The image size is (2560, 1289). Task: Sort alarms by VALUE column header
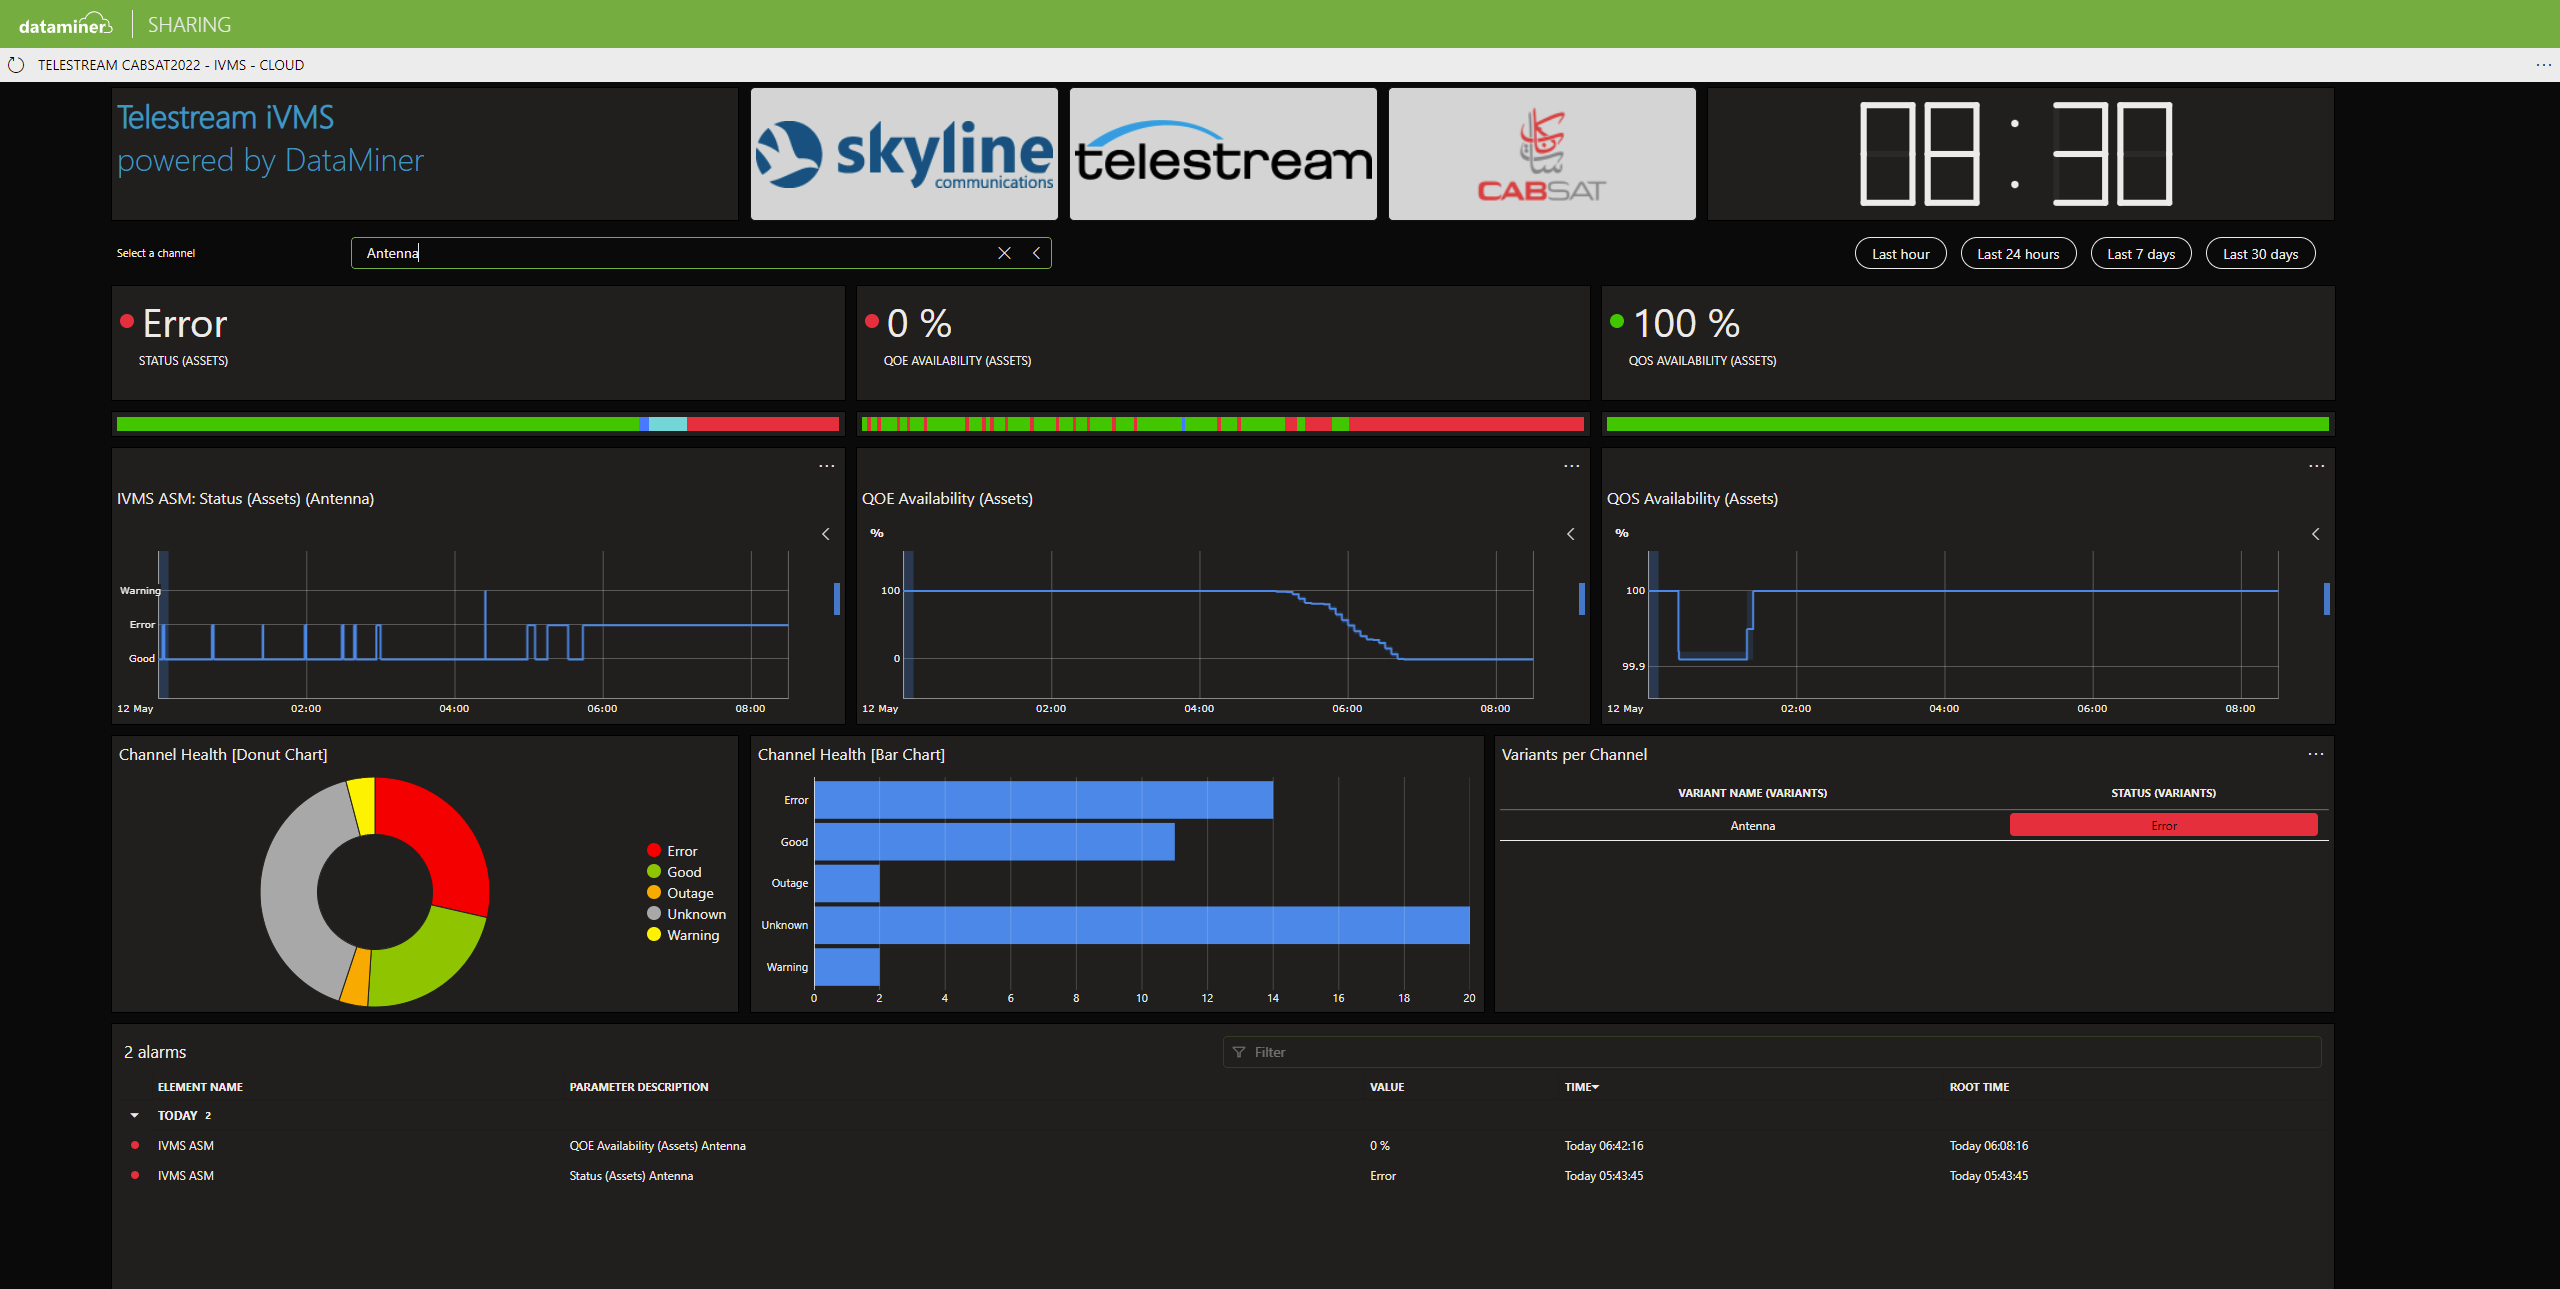1386,1087
